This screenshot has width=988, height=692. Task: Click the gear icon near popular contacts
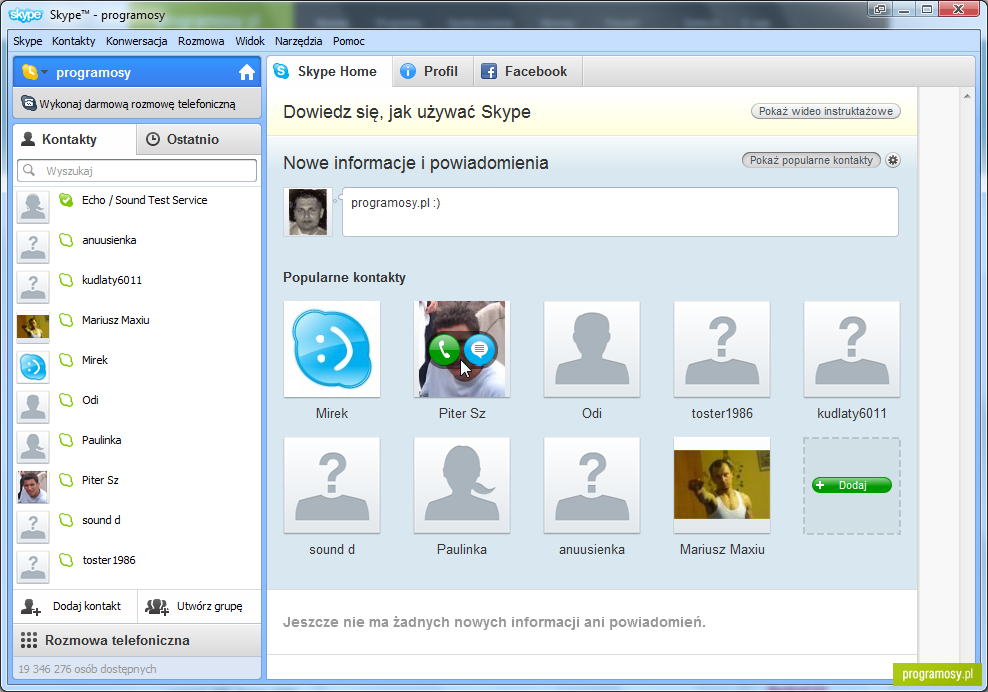coord(893,161)
